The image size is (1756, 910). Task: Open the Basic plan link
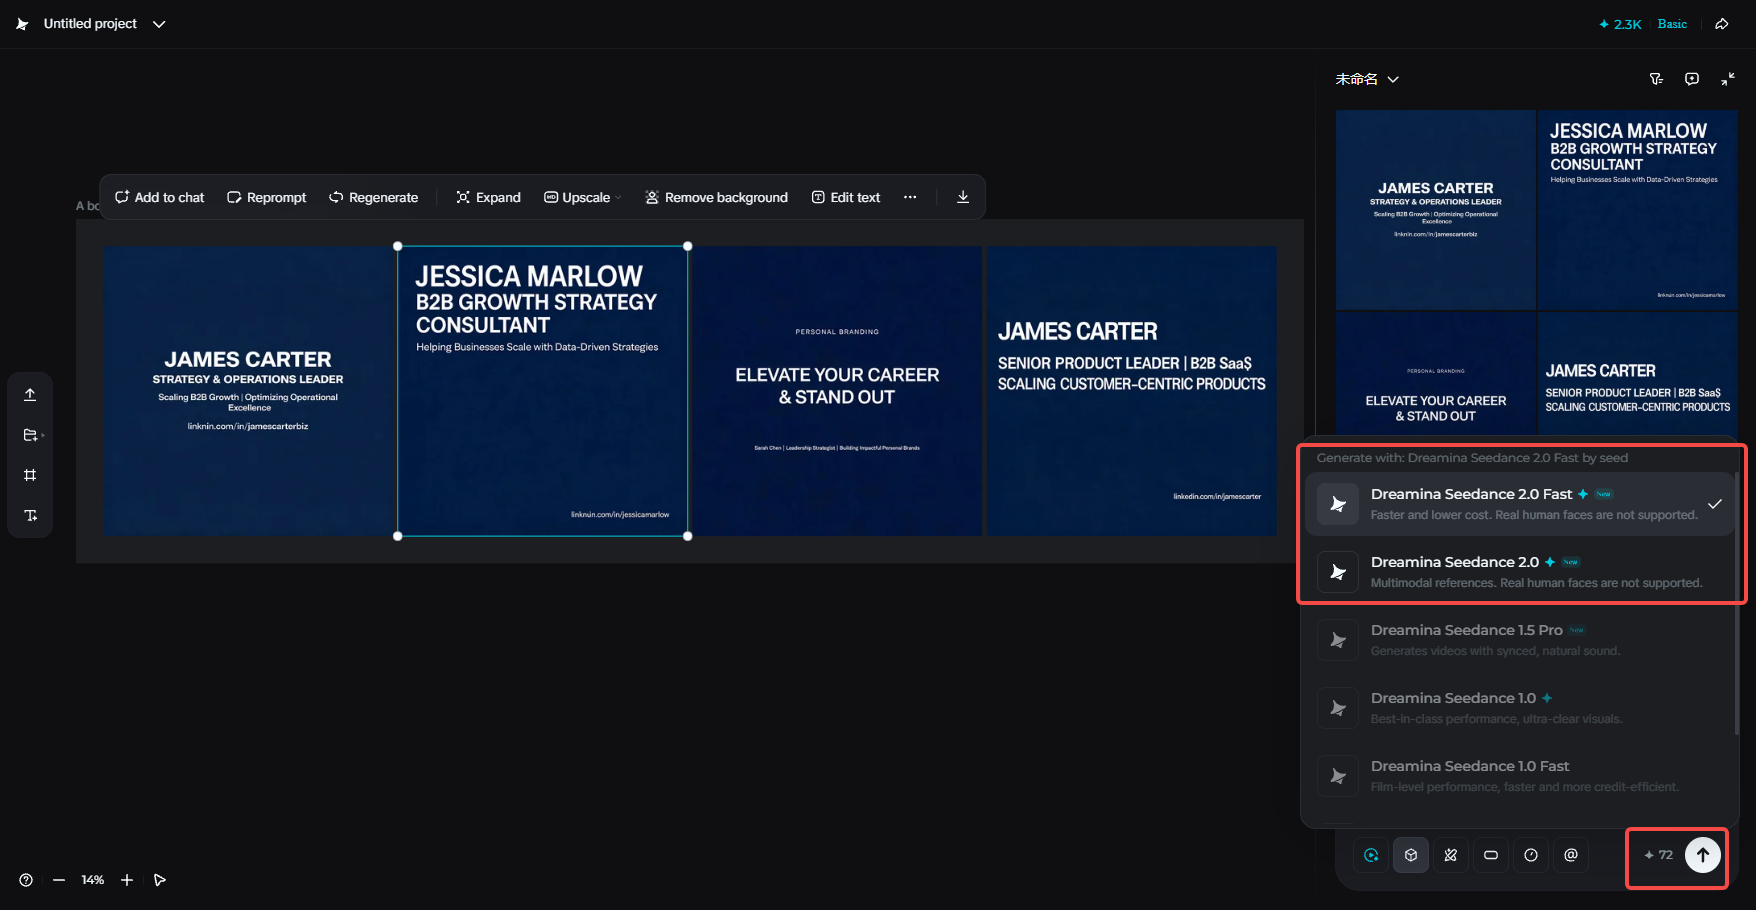click(1672, 24)
